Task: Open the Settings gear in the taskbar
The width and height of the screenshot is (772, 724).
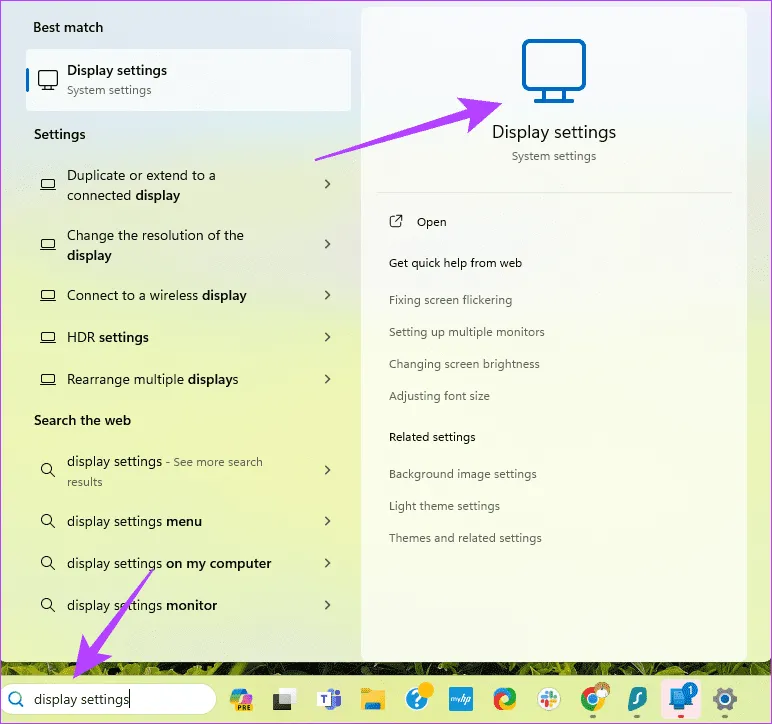Action: pyautogui.click(x=725, y=699)
